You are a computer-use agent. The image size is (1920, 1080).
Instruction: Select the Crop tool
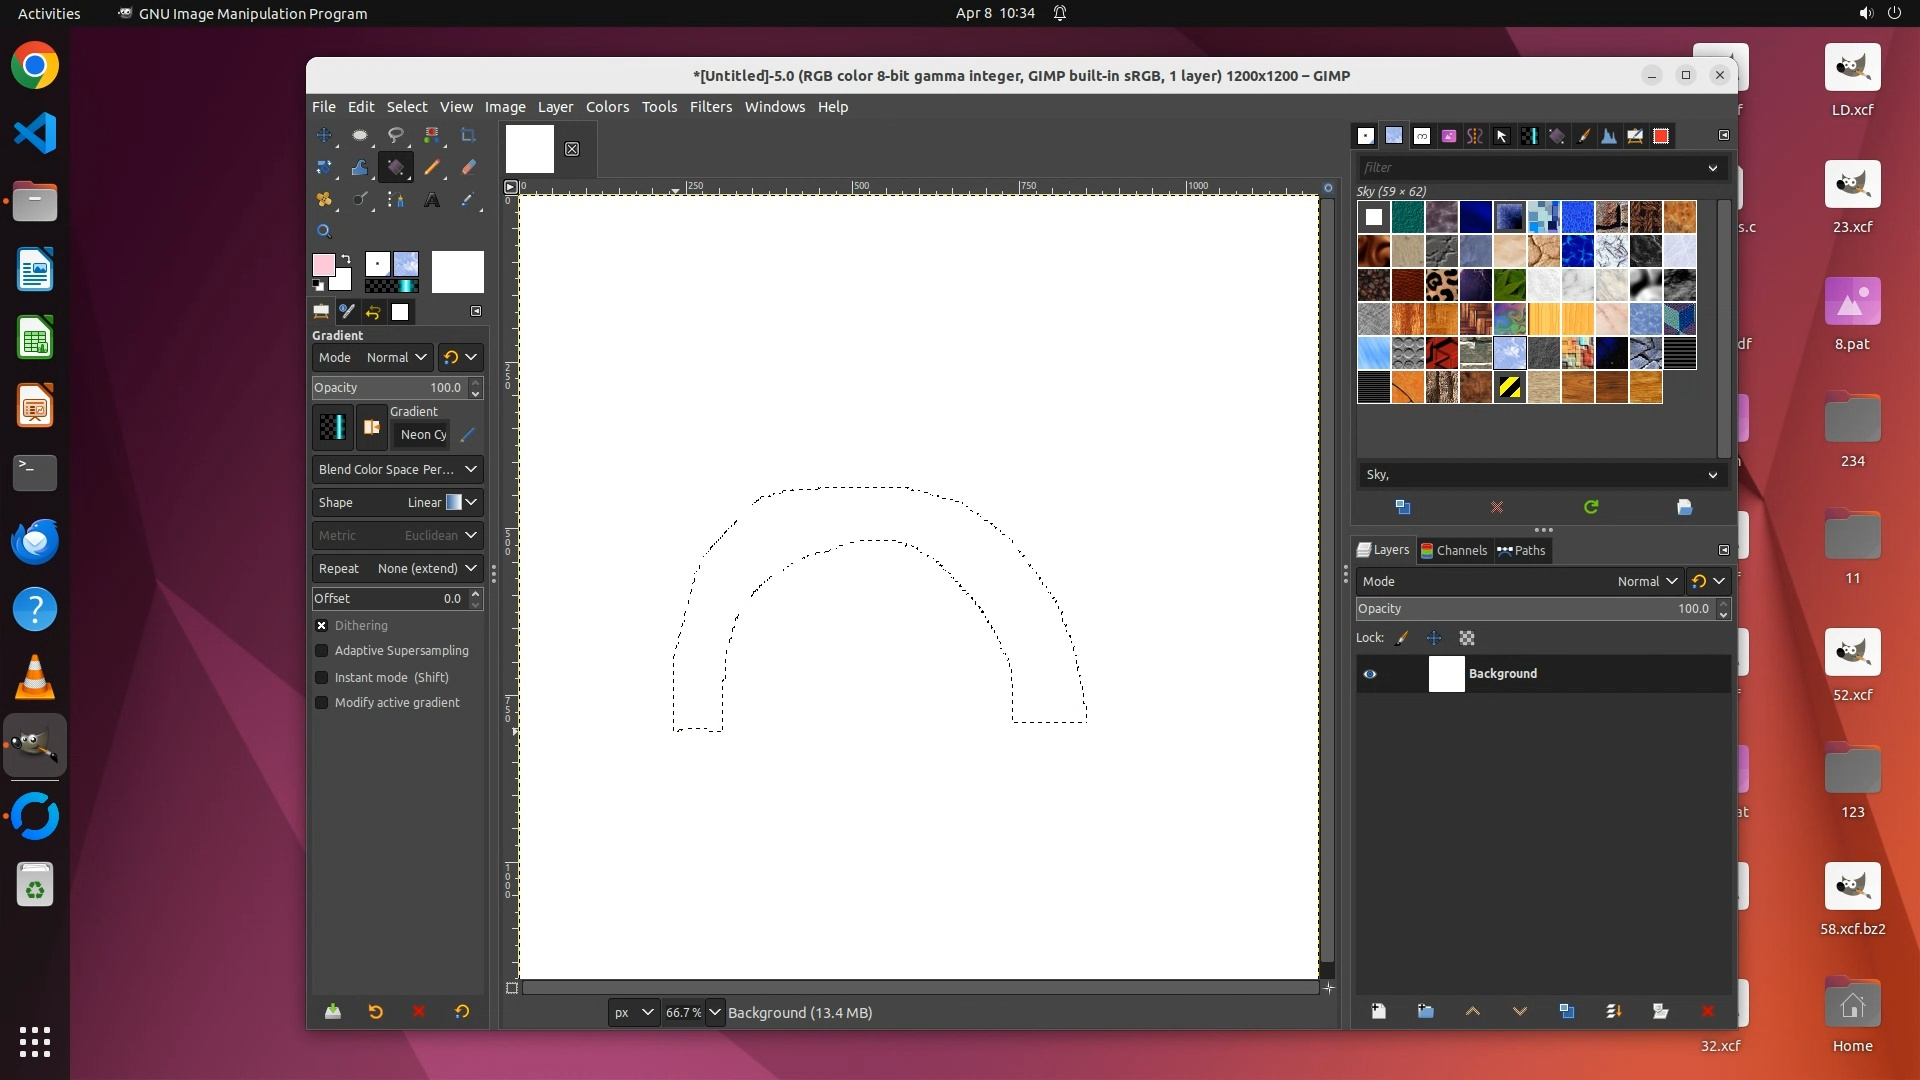point(468,135)
